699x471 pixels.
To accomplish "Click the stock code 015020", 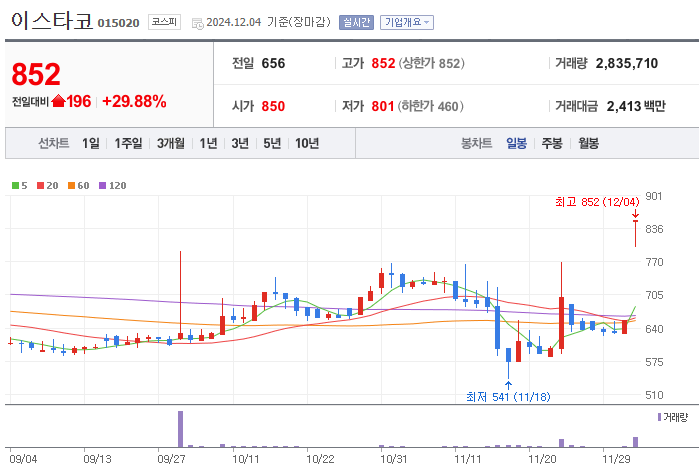I will (119, 23).
